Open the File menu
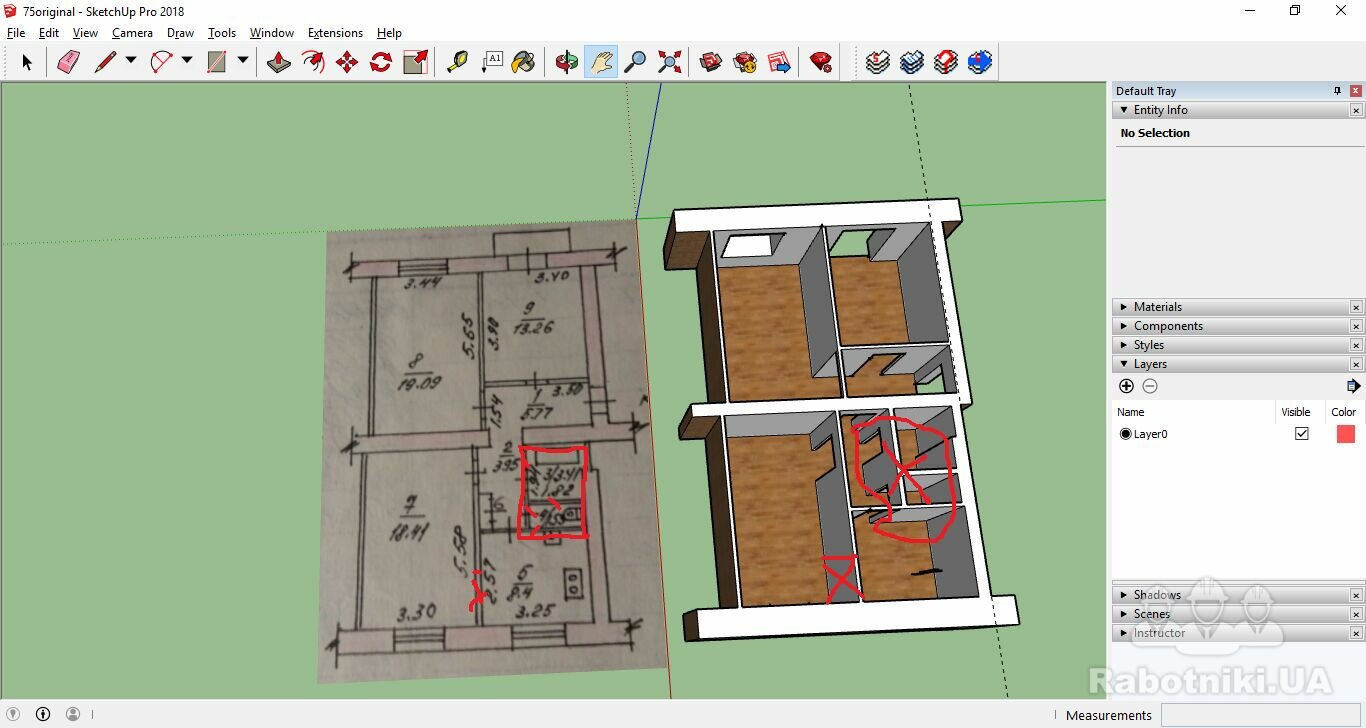This screenshot has height=728, width=1366. point(16,33)
